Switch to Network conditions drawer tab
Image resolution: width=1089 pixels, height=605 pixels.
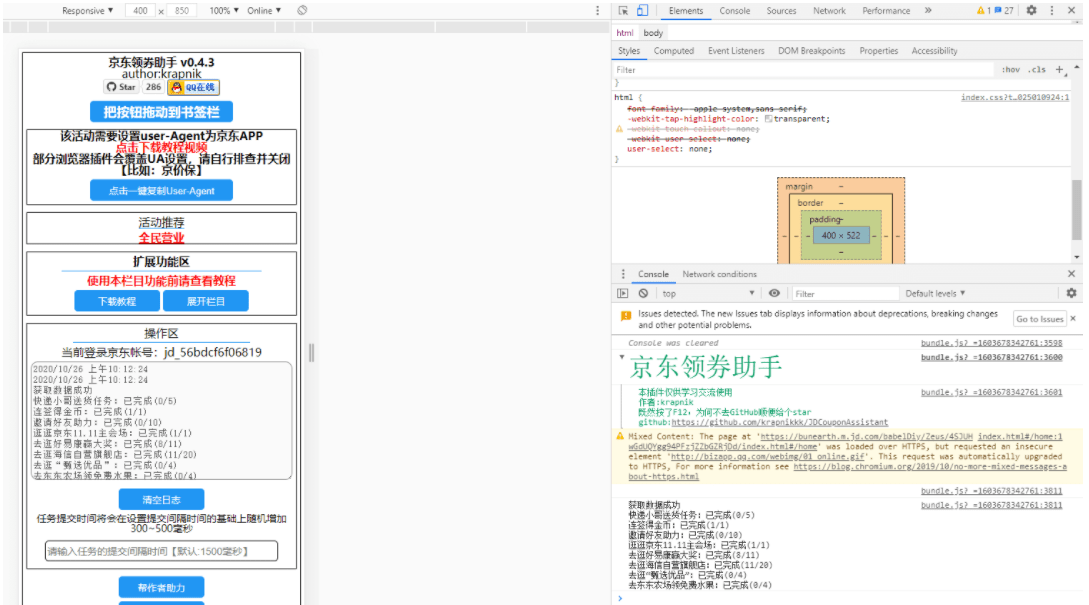(x=720, y=274)
